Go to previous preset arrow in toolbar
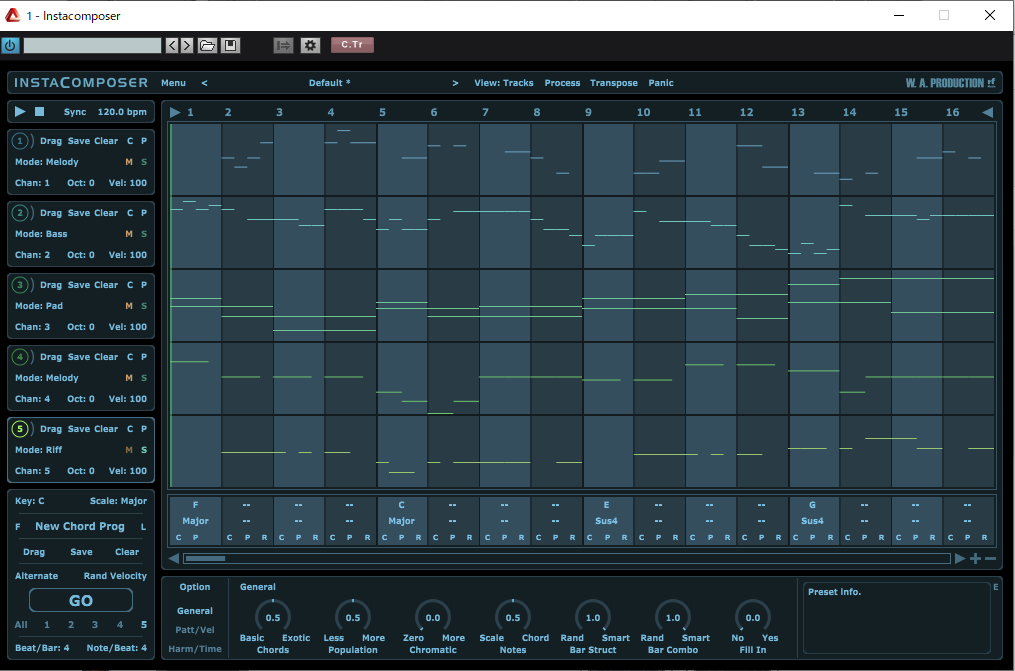This screenshot has height=671, width=1015. coord(172,45)
